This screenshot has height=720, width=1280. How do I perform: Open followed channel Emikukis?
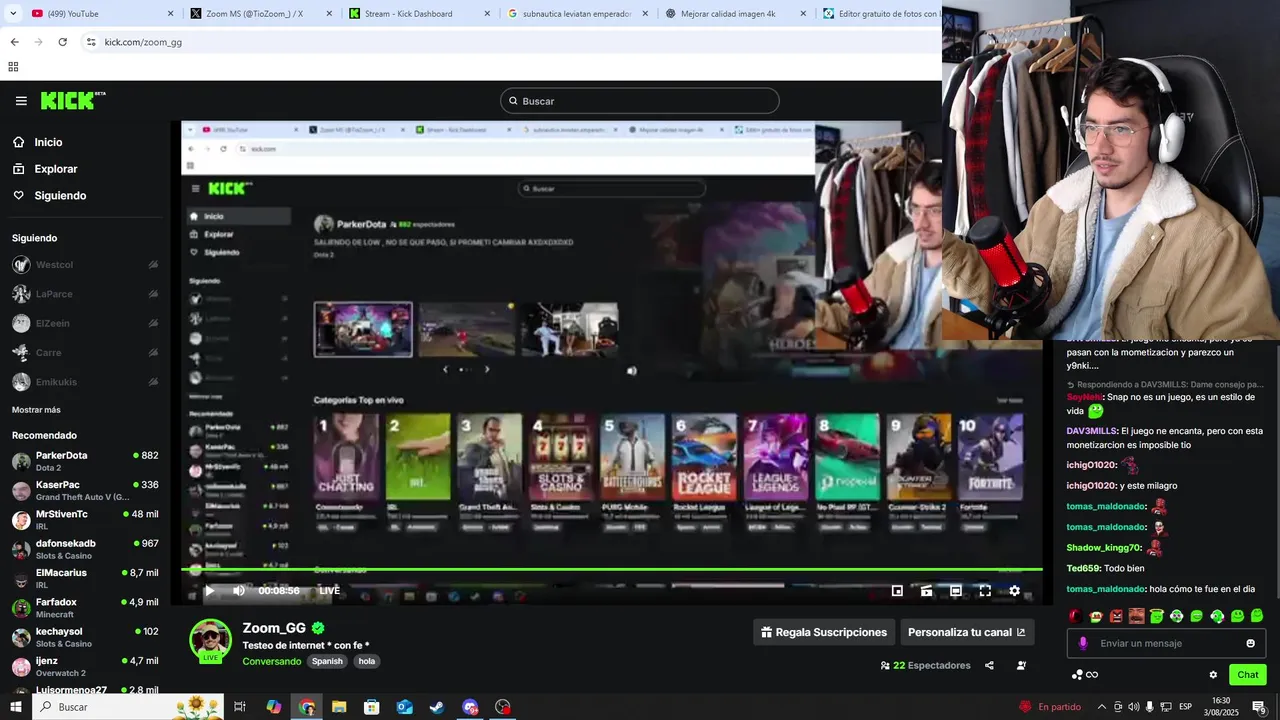click(85, 382)
